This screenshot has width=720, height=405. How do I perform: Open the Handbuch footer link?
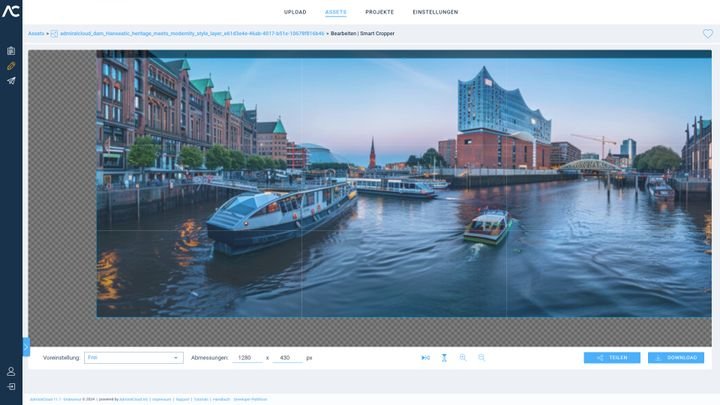(221, 399)
